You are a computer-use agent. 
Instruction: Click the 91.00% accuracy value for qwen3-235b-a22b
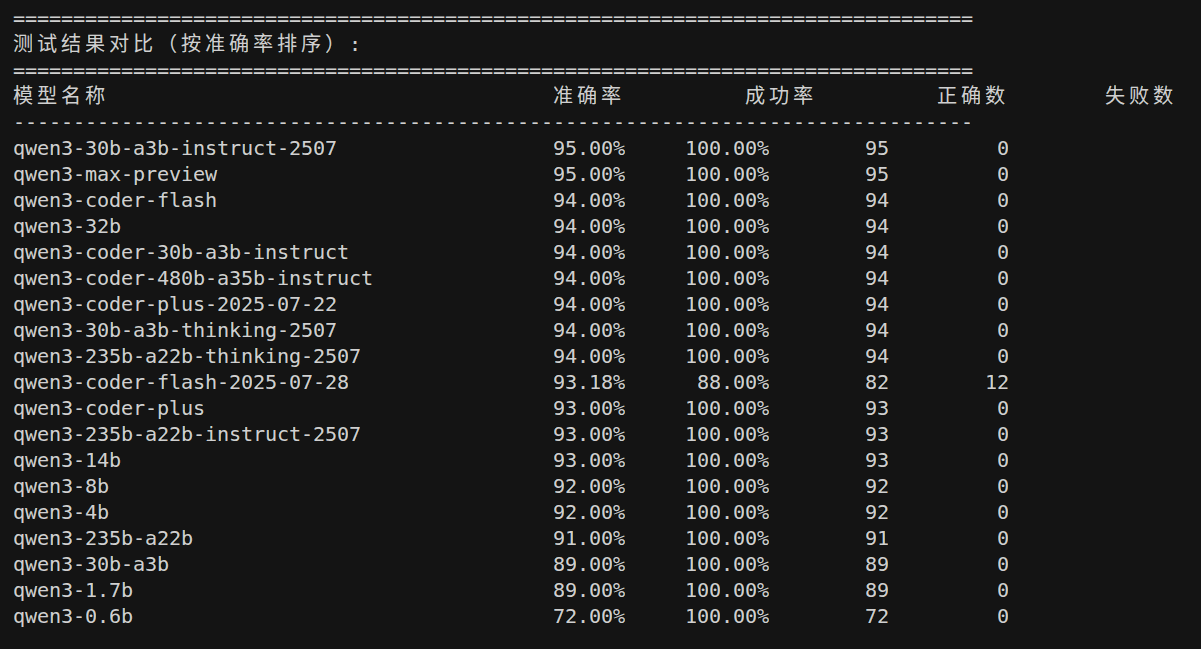tap(589, 538)
